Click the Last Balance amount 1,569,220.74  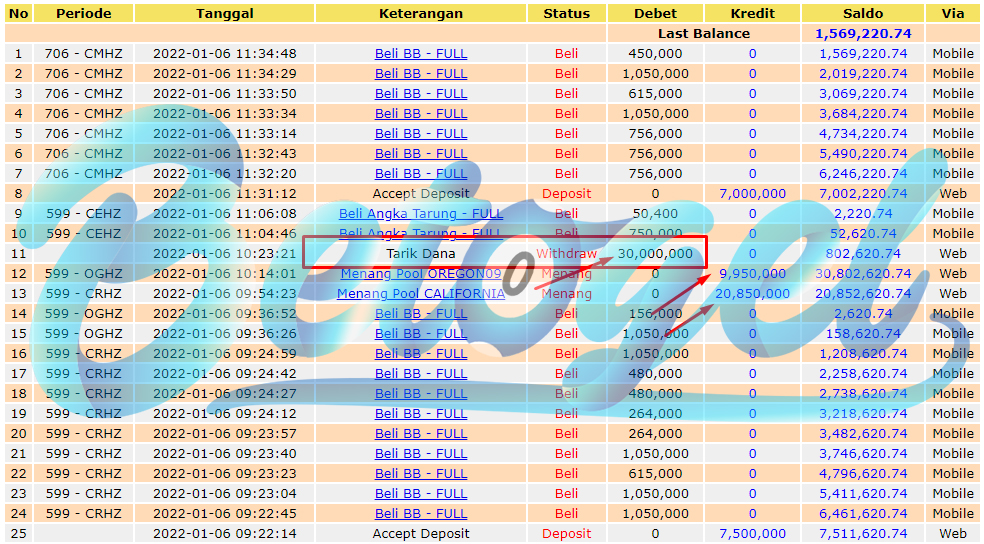click(x=863, y=34)
